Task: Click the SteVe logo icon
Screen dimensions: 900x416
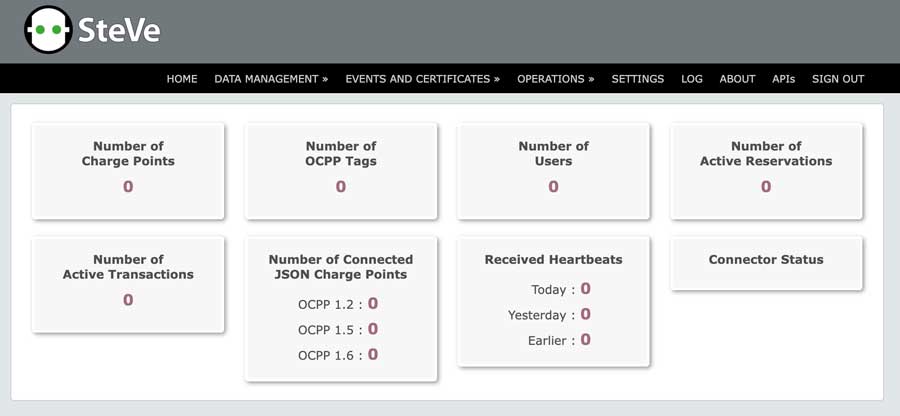Action: [48, 31]
